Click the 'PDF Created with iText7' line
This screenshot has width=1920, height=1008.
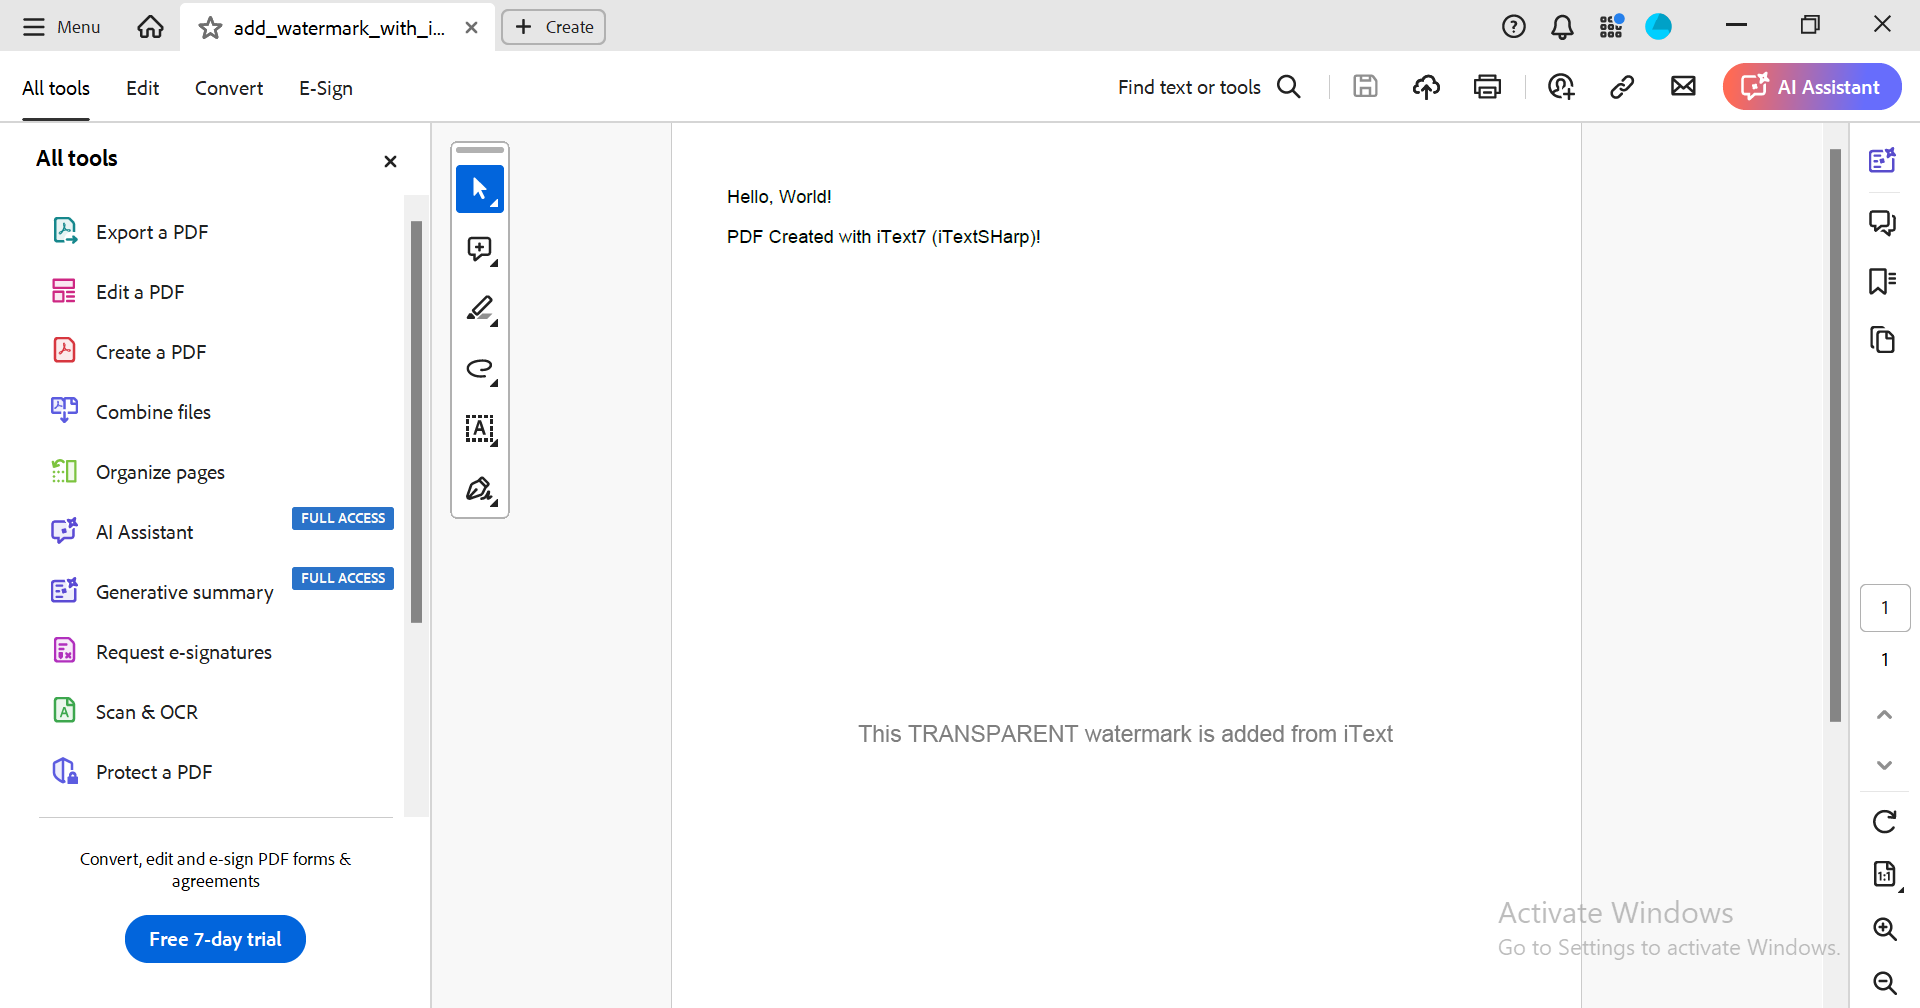point(883,237)
